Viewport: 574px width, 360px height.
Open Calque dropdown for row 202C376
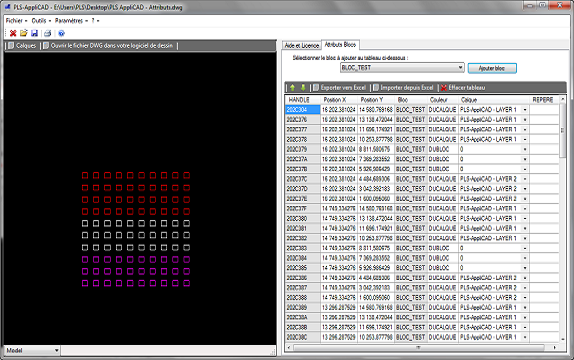[x=525, y=119]
